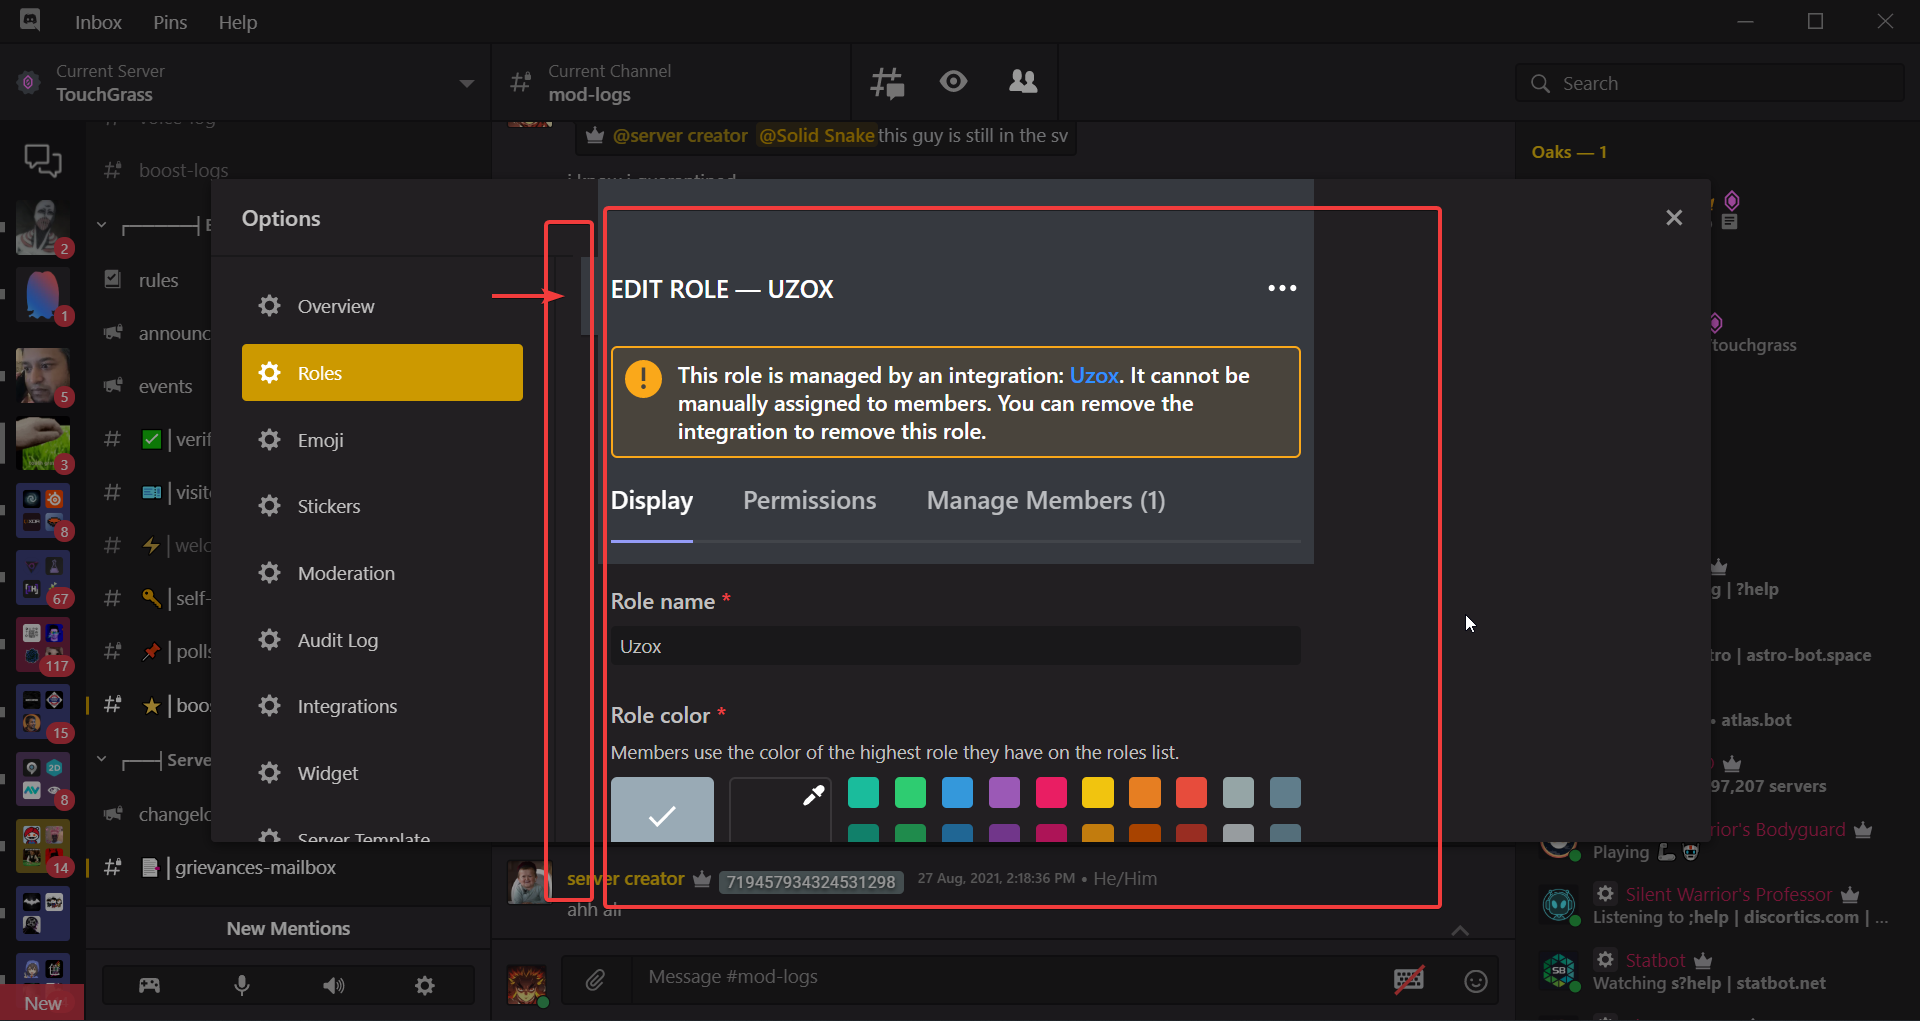Pick the green role color swatch
This screenshot has height=1021, width=1920.
point(910,792)
